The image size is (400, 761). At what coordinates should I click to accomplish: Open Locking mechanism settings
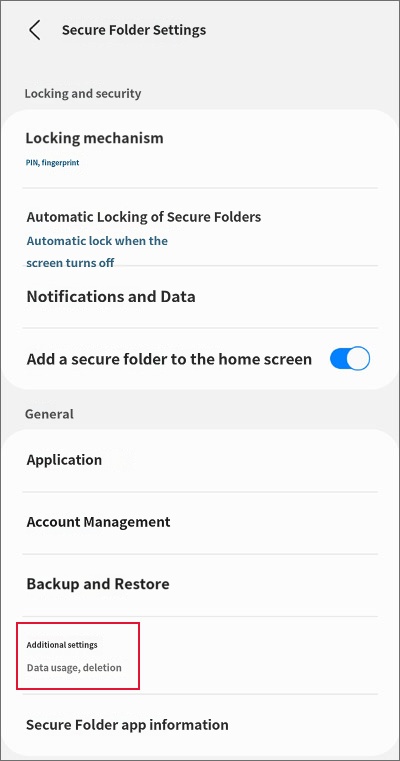(x=200, y=149)
